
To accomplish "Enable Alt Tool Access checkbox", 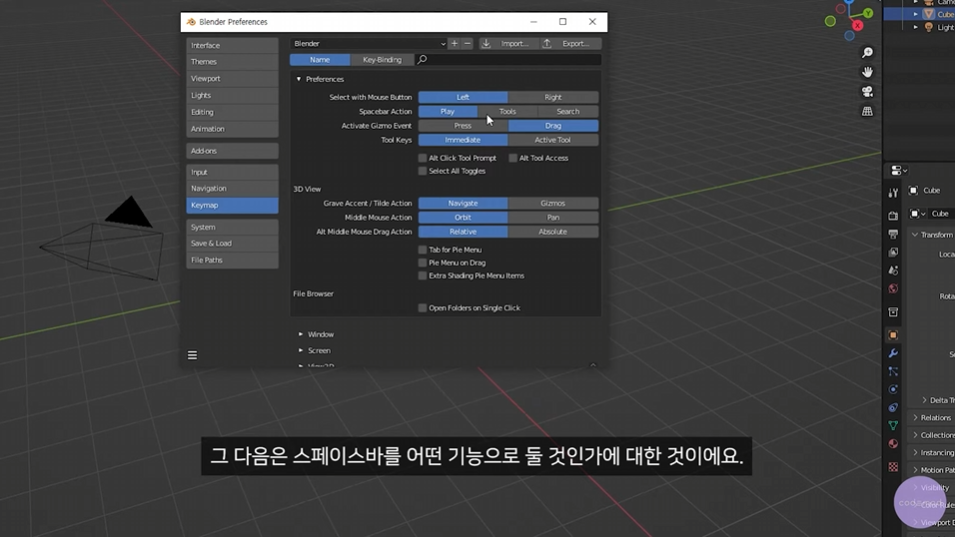I will (513, 158).
